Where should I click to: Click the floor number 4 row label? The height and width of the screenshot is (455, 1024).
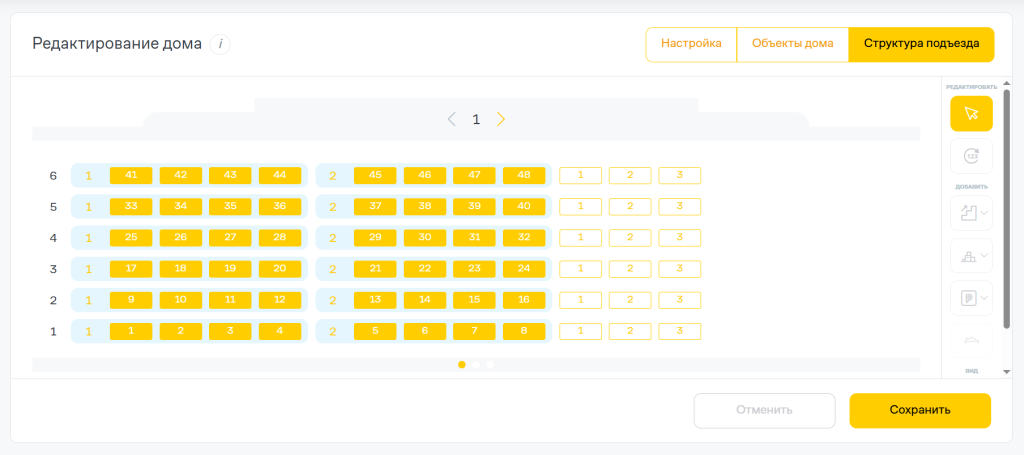tap(54, 238)
